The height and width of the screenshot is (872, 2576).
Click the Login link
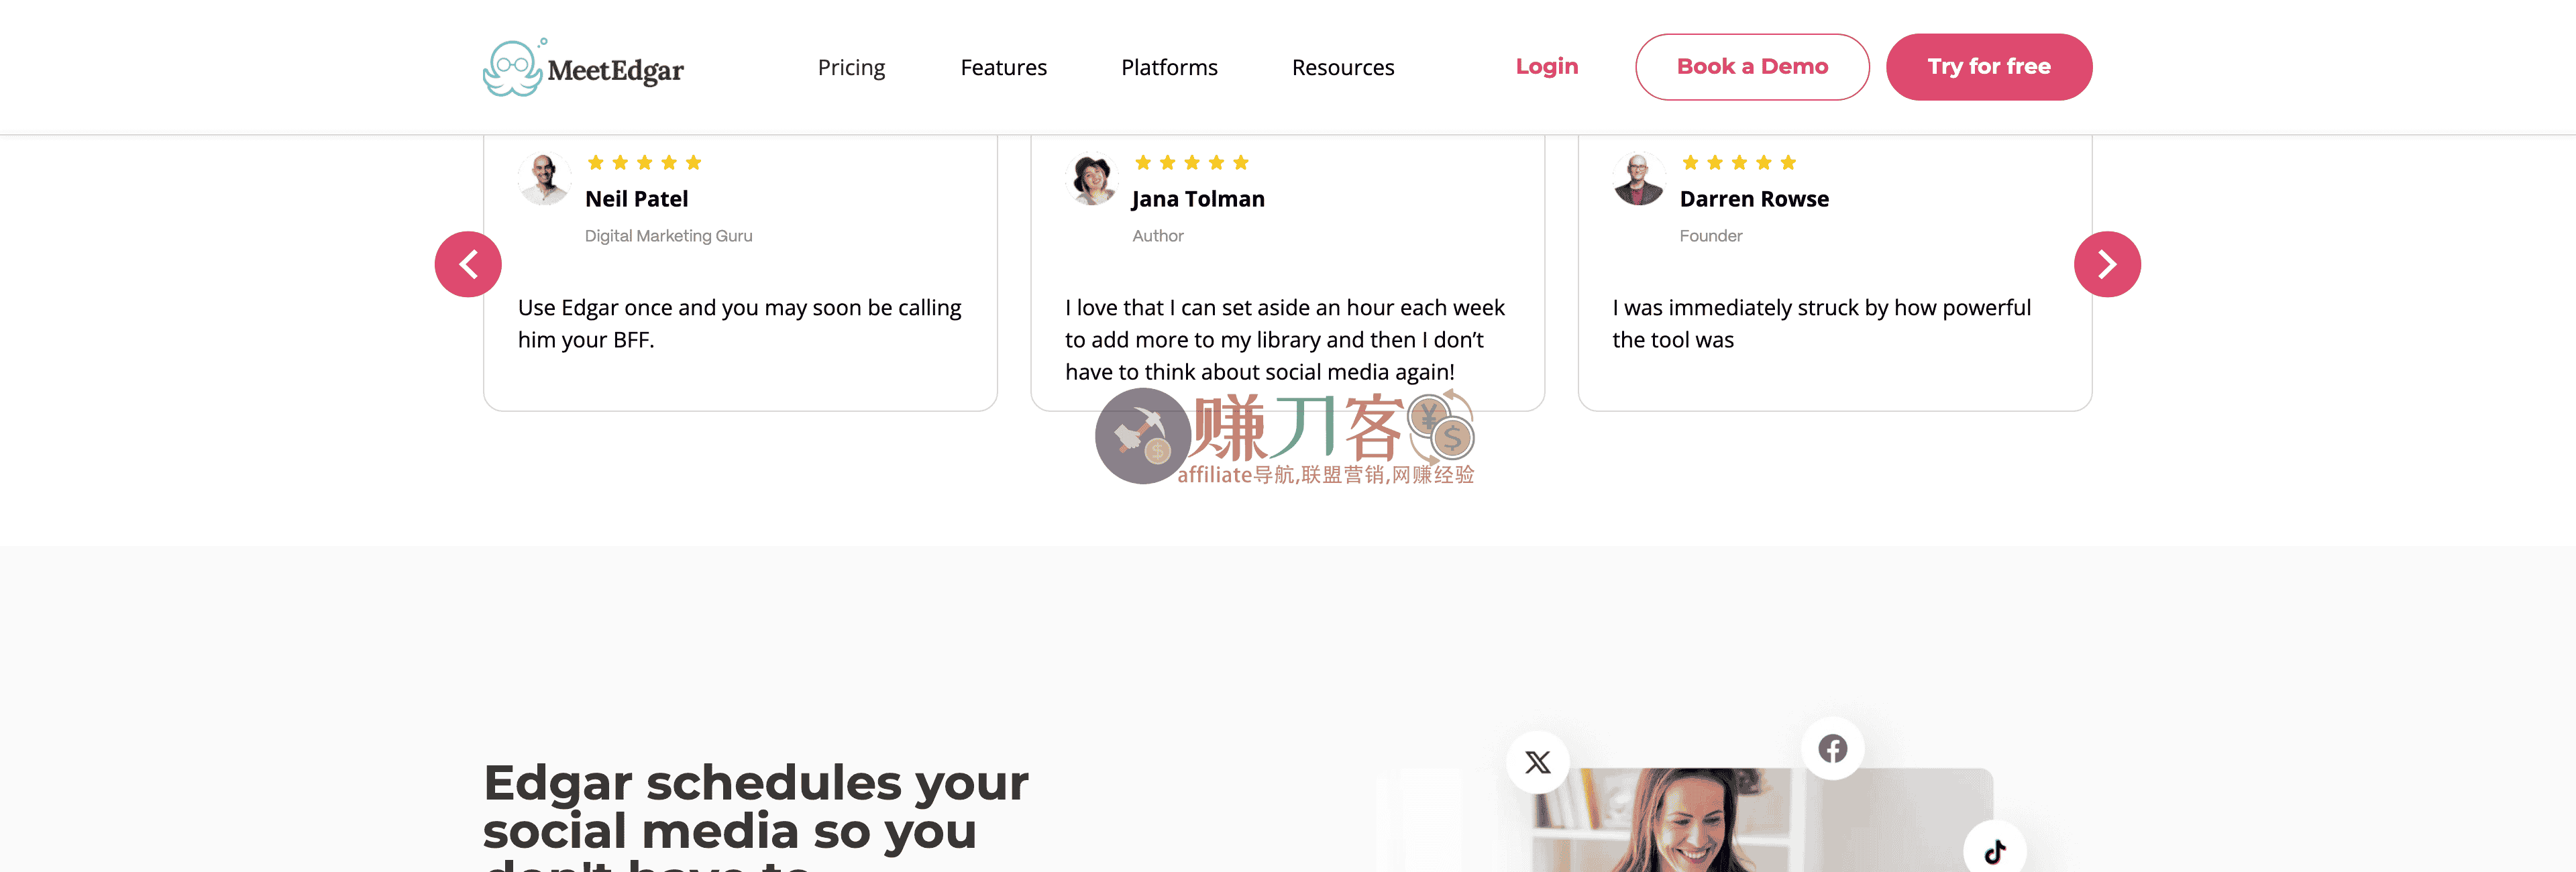(1546, 66)
